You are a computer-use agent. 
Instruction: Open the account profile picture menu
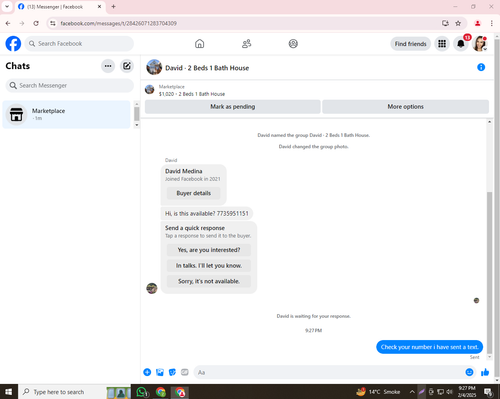click(x=480, y=44)
